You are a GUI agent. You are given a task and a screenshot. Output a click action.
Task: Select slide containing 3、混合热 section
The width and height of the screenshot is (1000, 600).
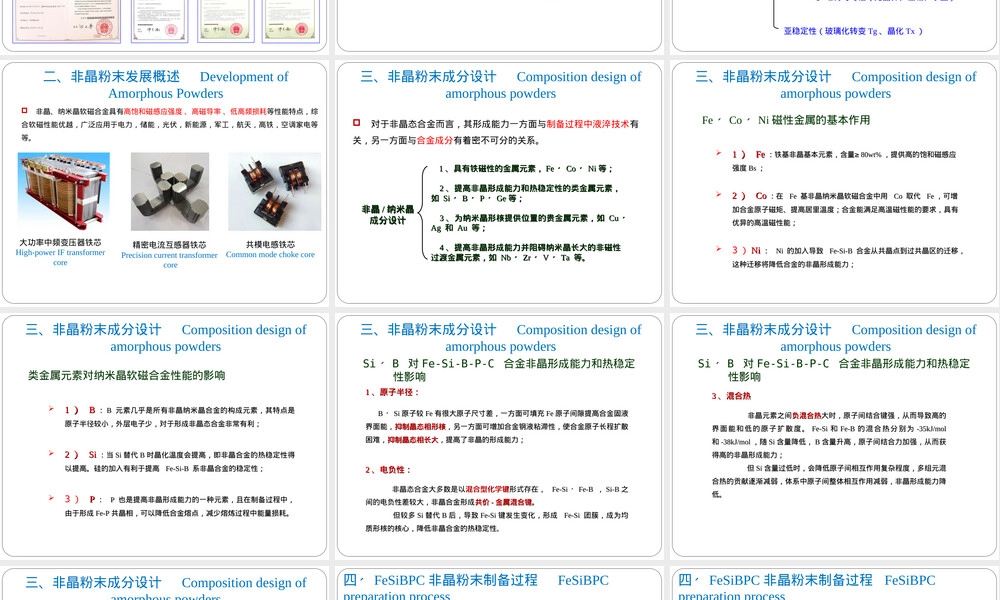[x=834, y=435]
